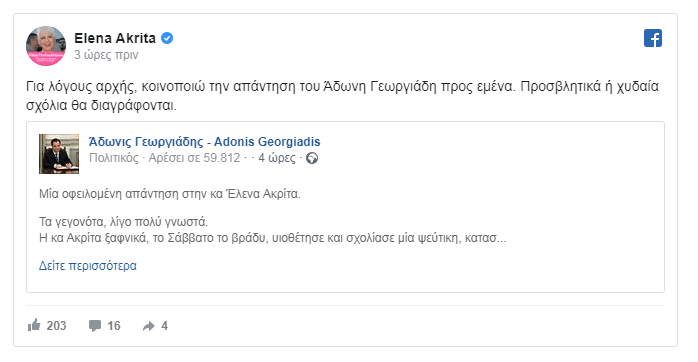Click the speech bubble comment icon
This screenshot has width=698, height=362.
(x=94, y=325)
